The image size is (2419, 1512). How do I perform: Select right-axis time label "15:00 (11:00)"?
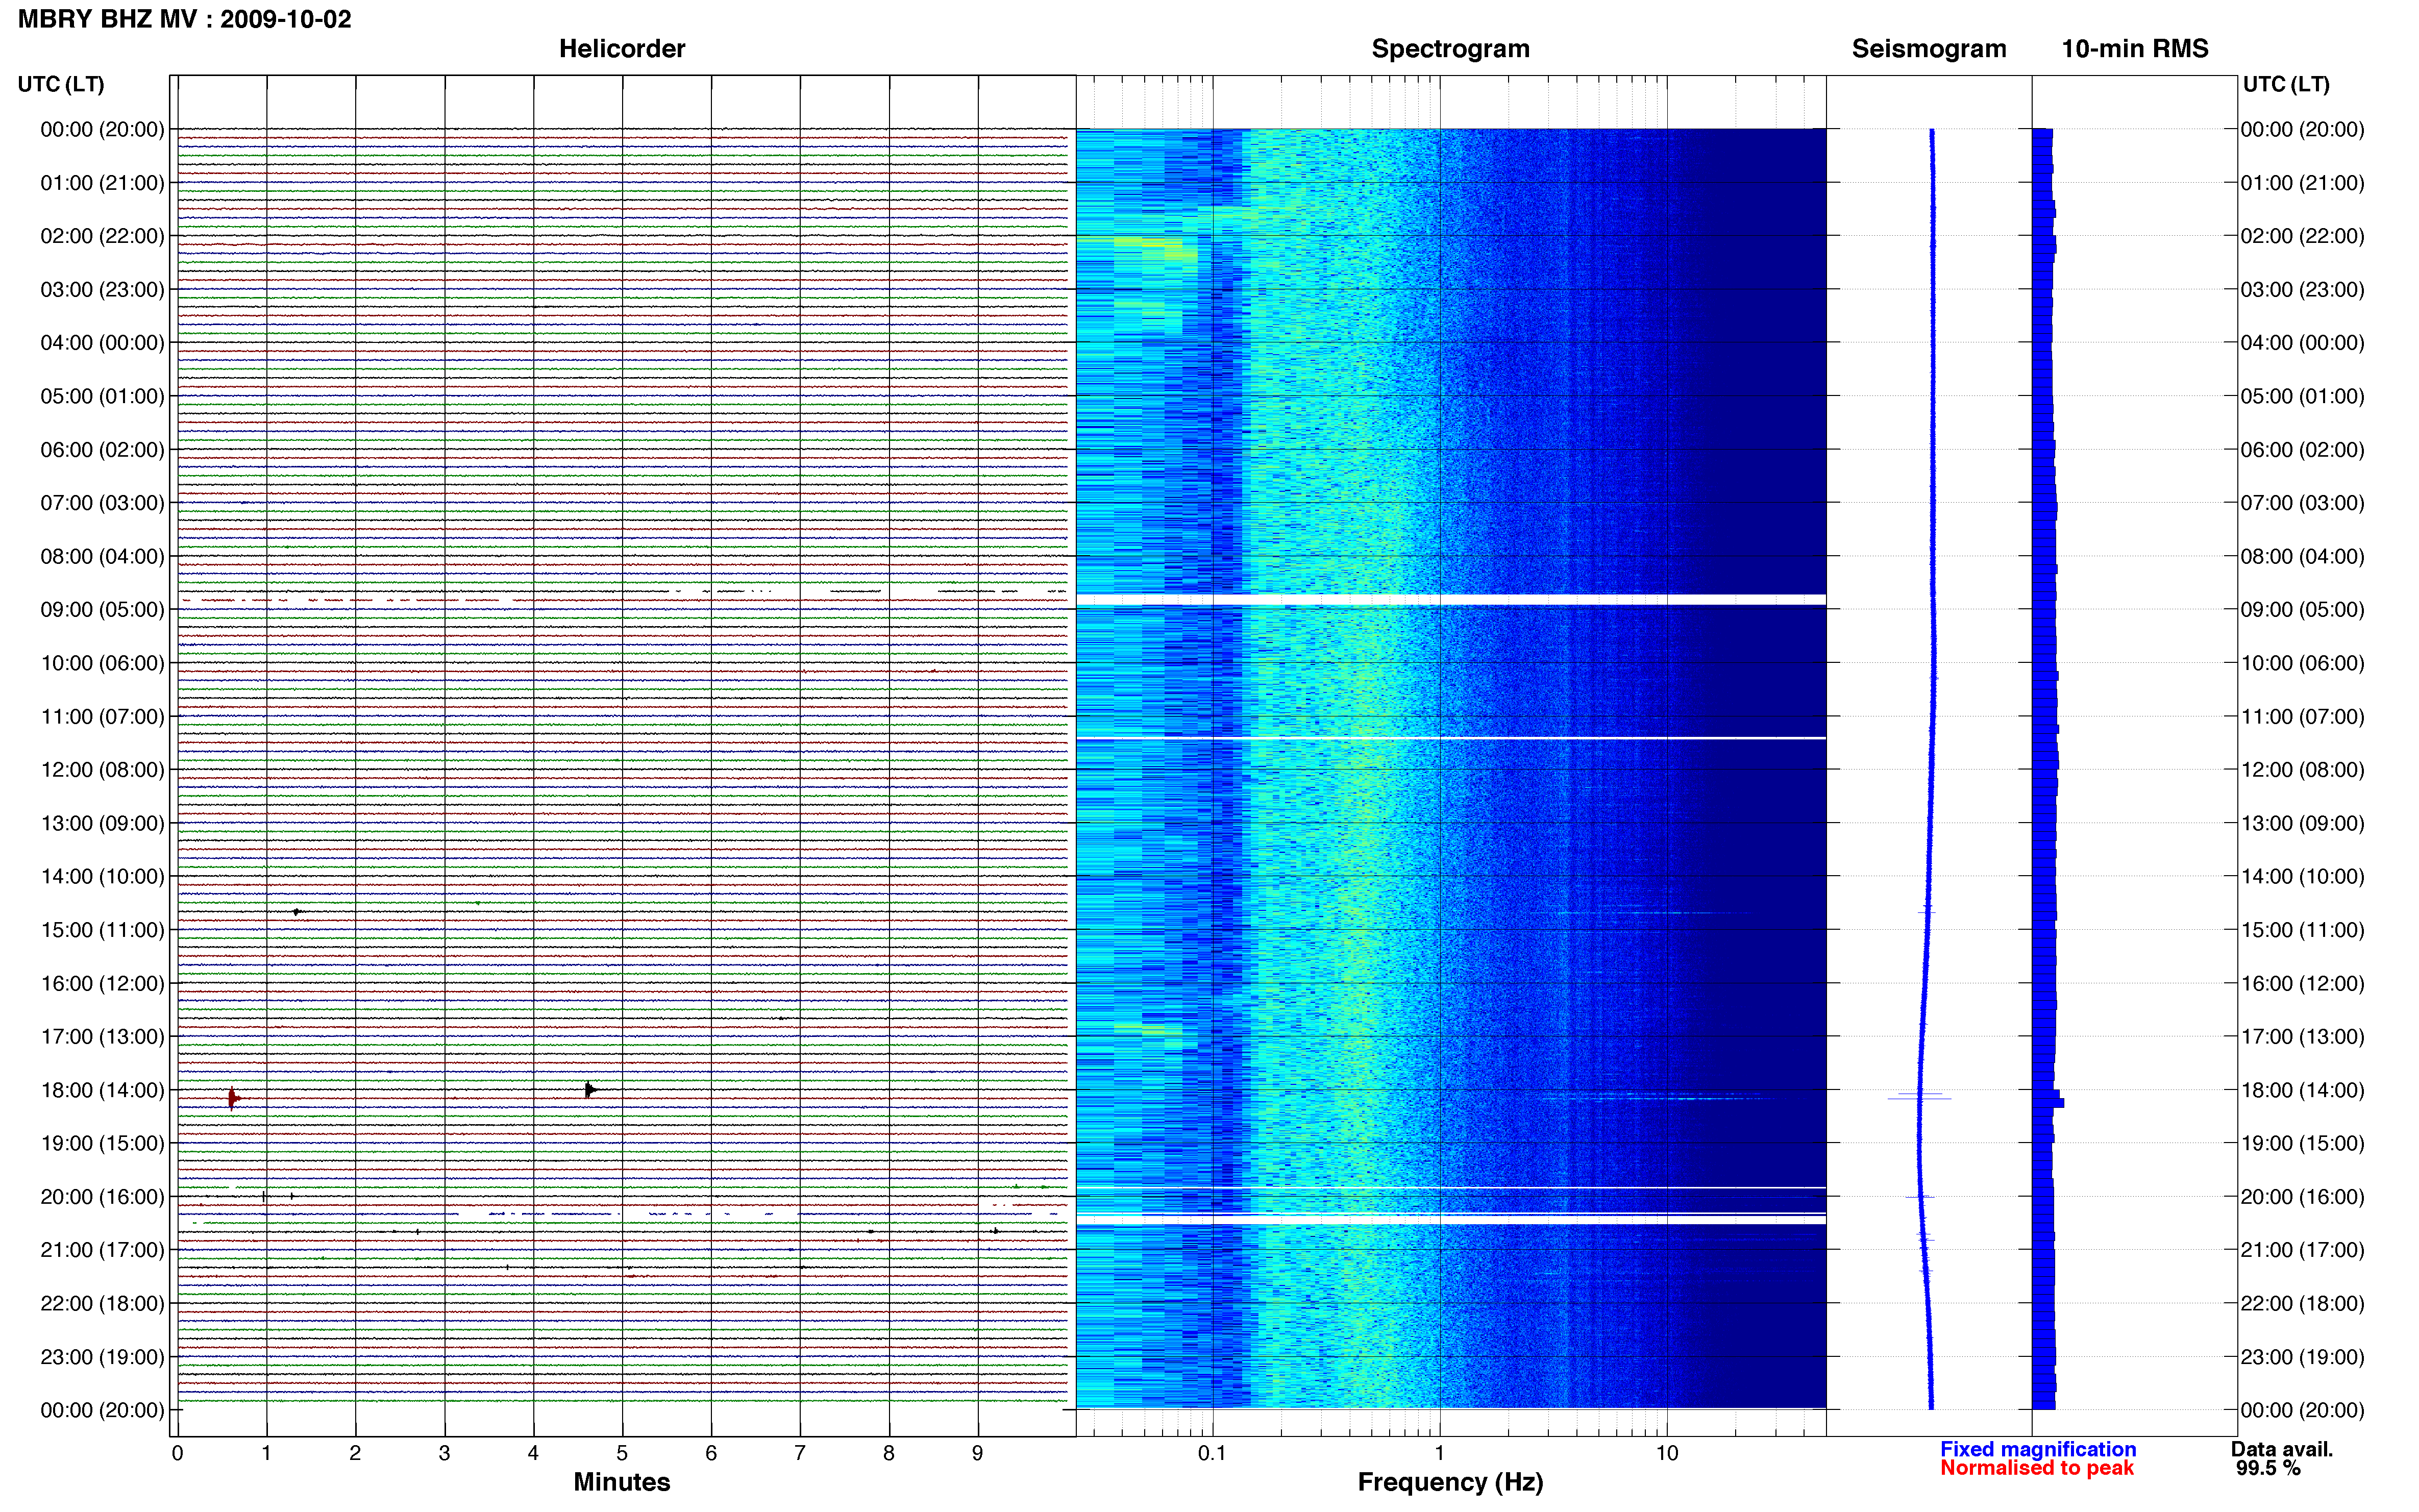click(2302, 930)
